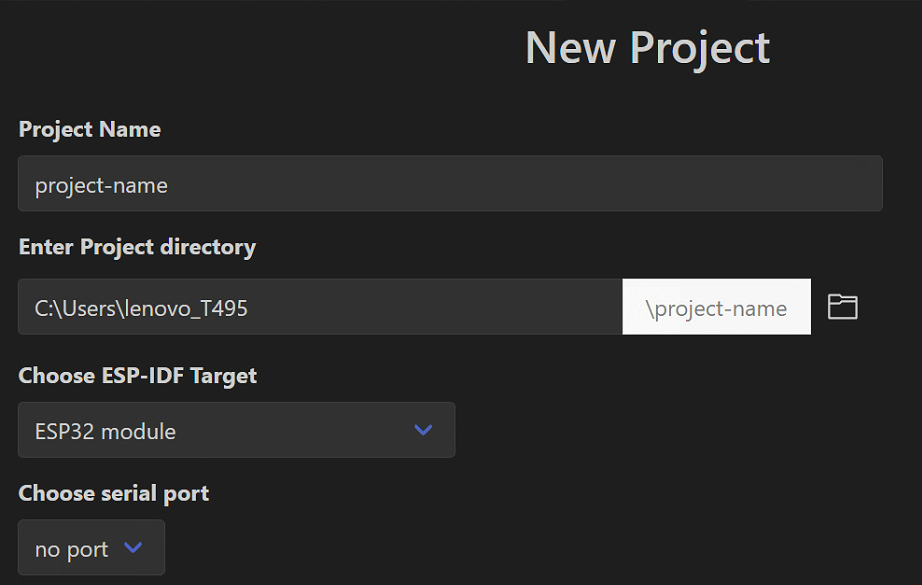This screenshot has height=585, width=922.
Task: Click the blue chevron in ESP32 module selector
Action: pyautogui.click(x=423, y=430)
